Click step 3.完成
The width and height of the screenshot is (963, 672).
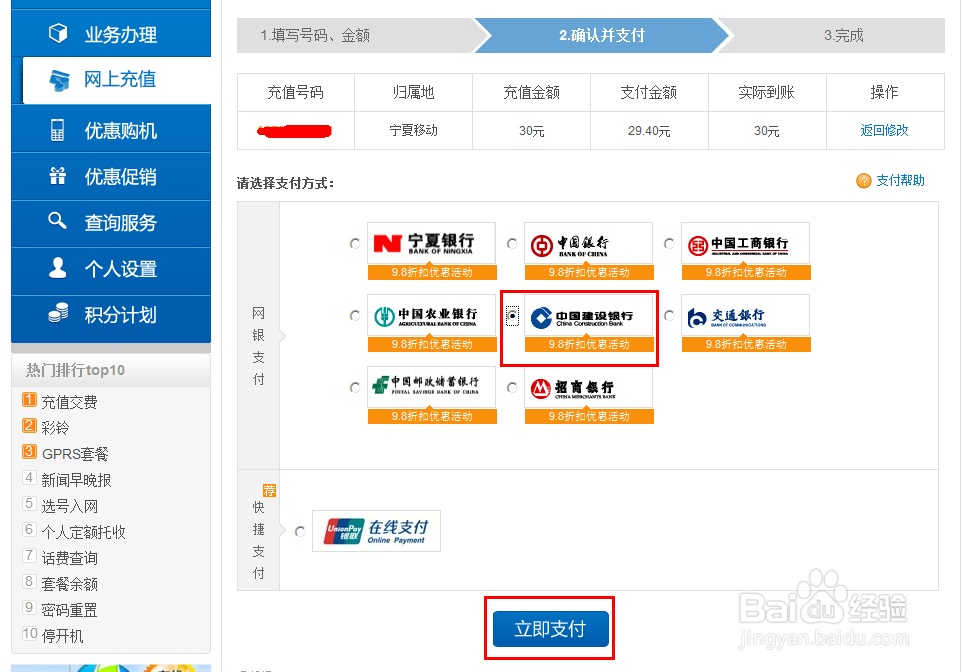(x=843, y=36)
